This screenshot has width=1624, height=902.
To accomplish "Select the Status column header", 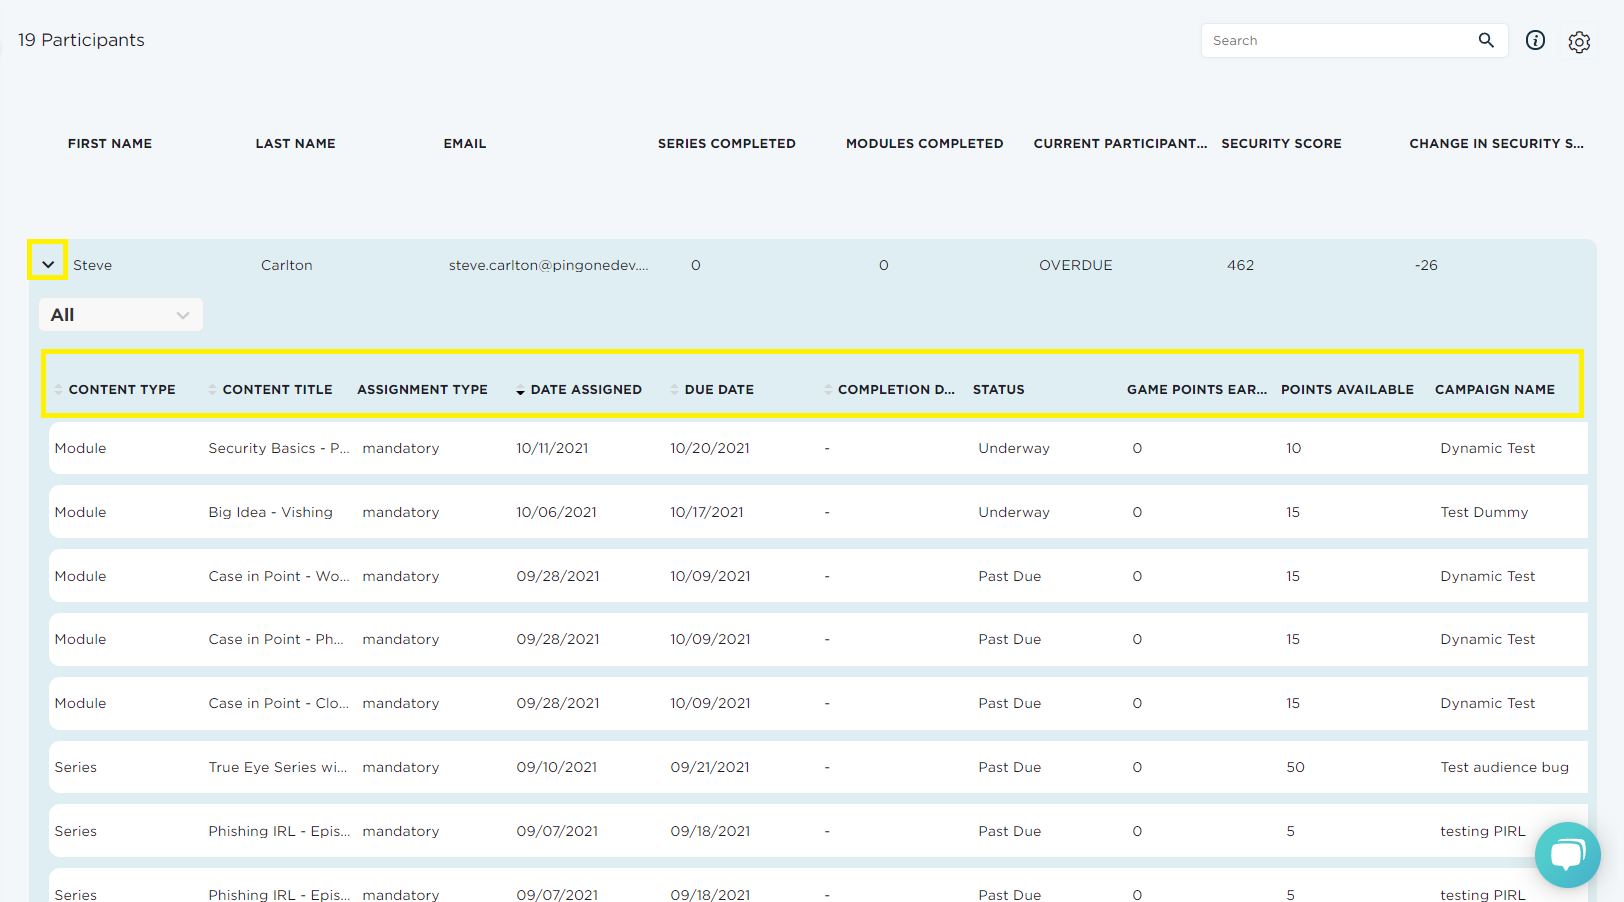I will coord(998,390).
